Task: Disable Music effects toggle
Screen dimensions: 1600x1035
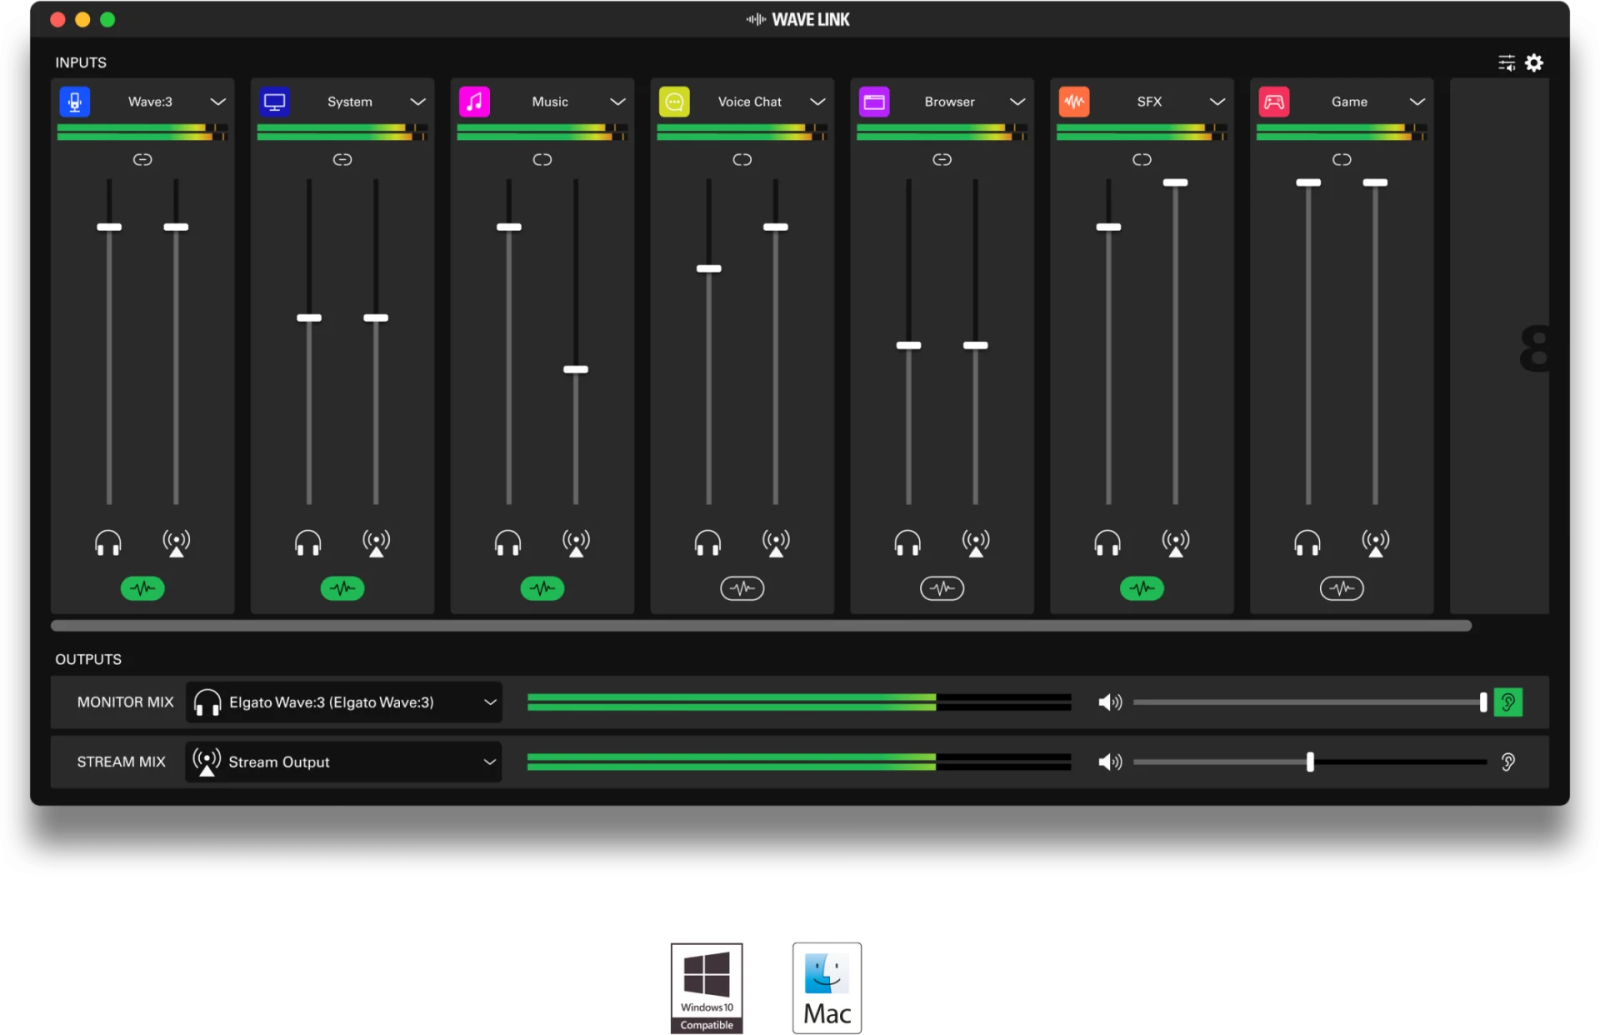Action: [543, 588]
